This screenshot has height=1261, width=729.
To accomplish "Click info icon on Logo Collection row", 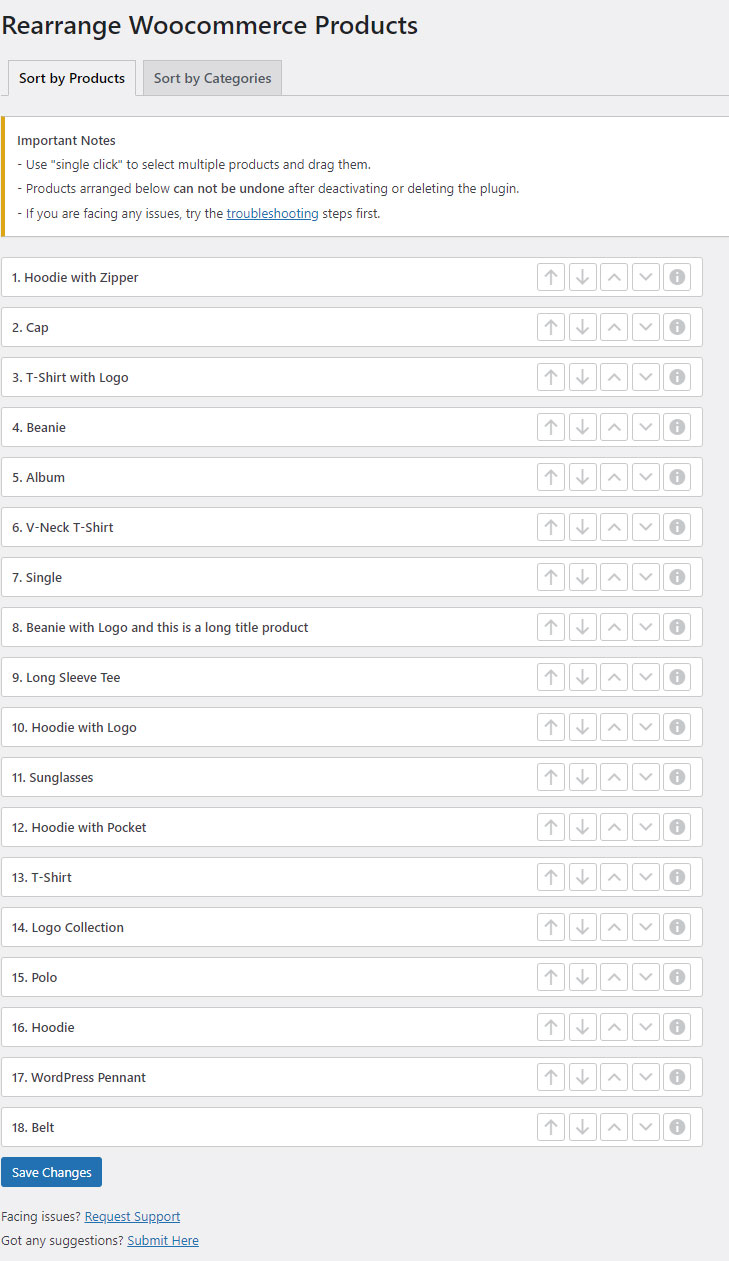I will pyautogui.click(x=677, y=927).
